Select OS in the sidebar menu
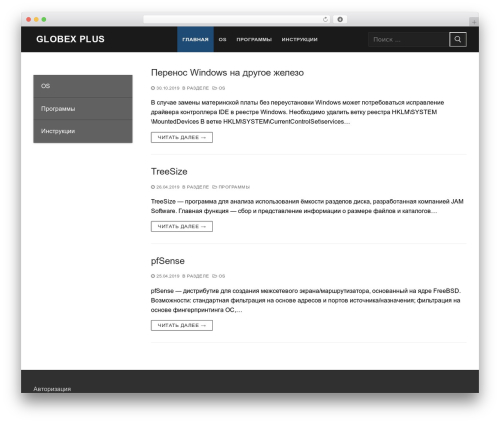The image size is (500, 423). point(83,86)
